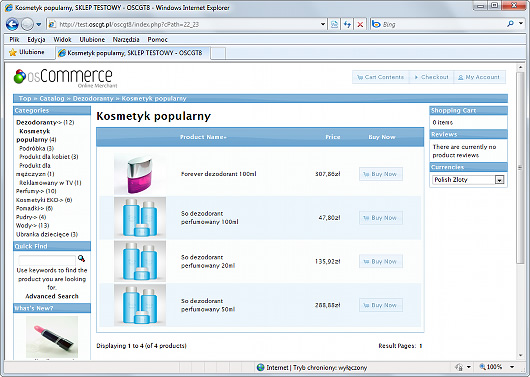The height and width of the screenshot is (377, 530).
Task: Open the zoom level 100% dropdown
Action: coord(512,367)
